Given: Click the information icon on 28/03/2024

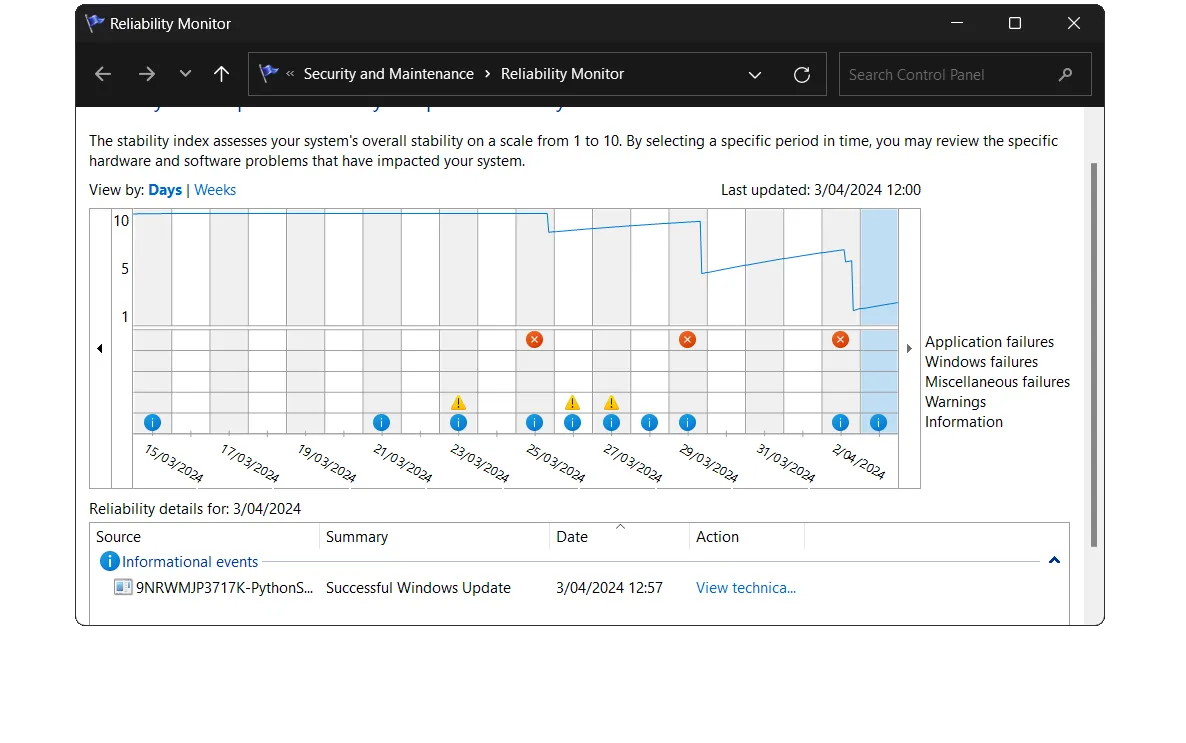Looking at the screenshot, I should pos(649,423).
